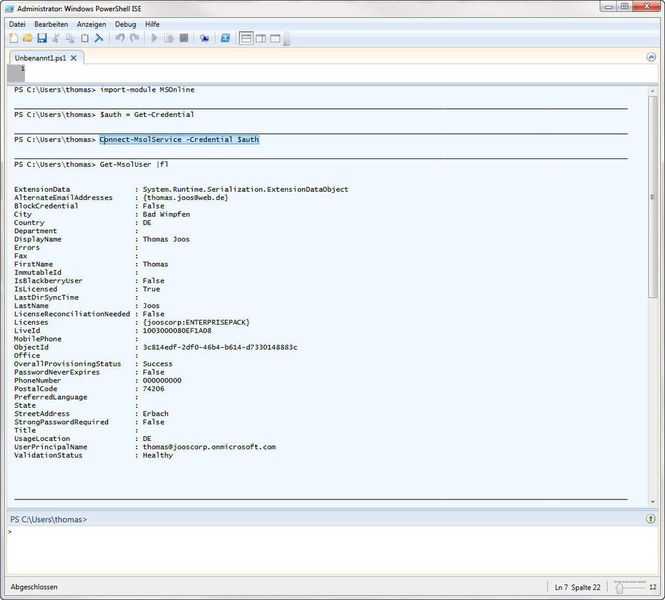
Task: Click the UserPrincipalName value thomas@jooscorp.onmicrosoft.com
Action: pos(209,447)
